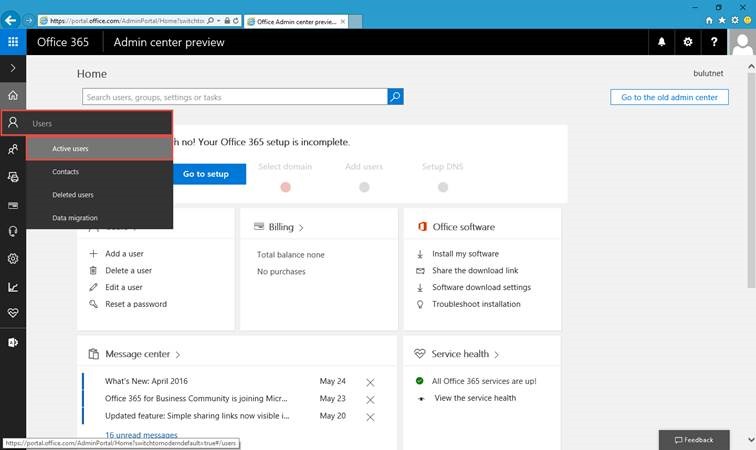Open the Support headset icon in sidebar

coord(13,232)
